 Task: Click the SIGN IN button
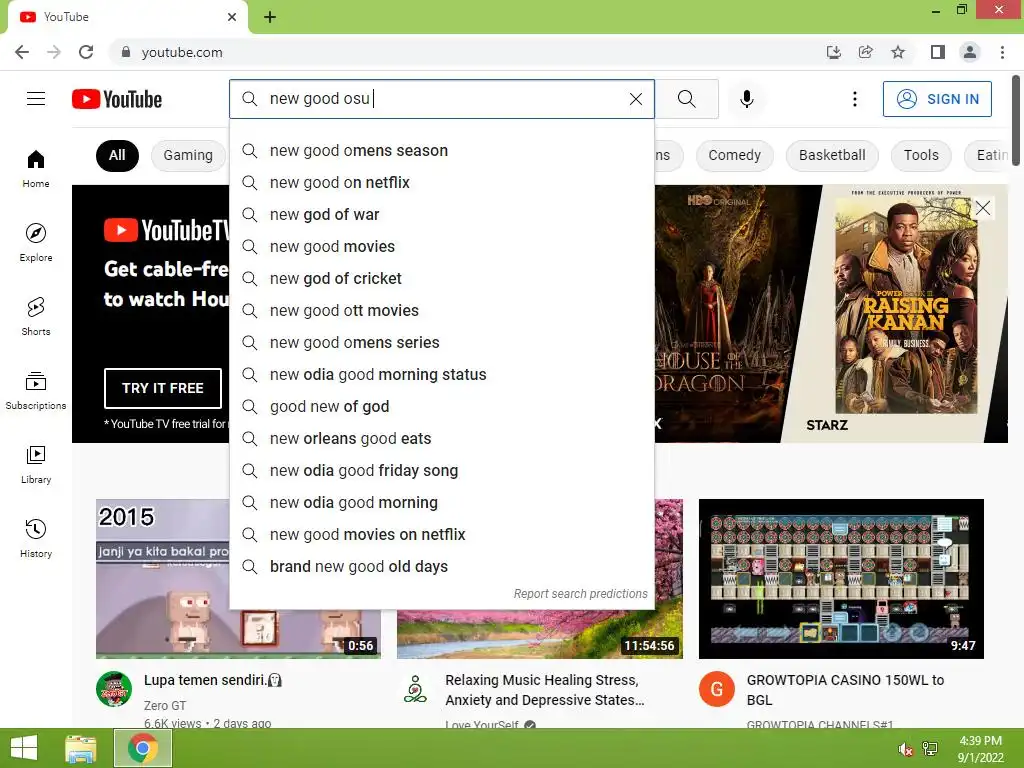[937, 99]
